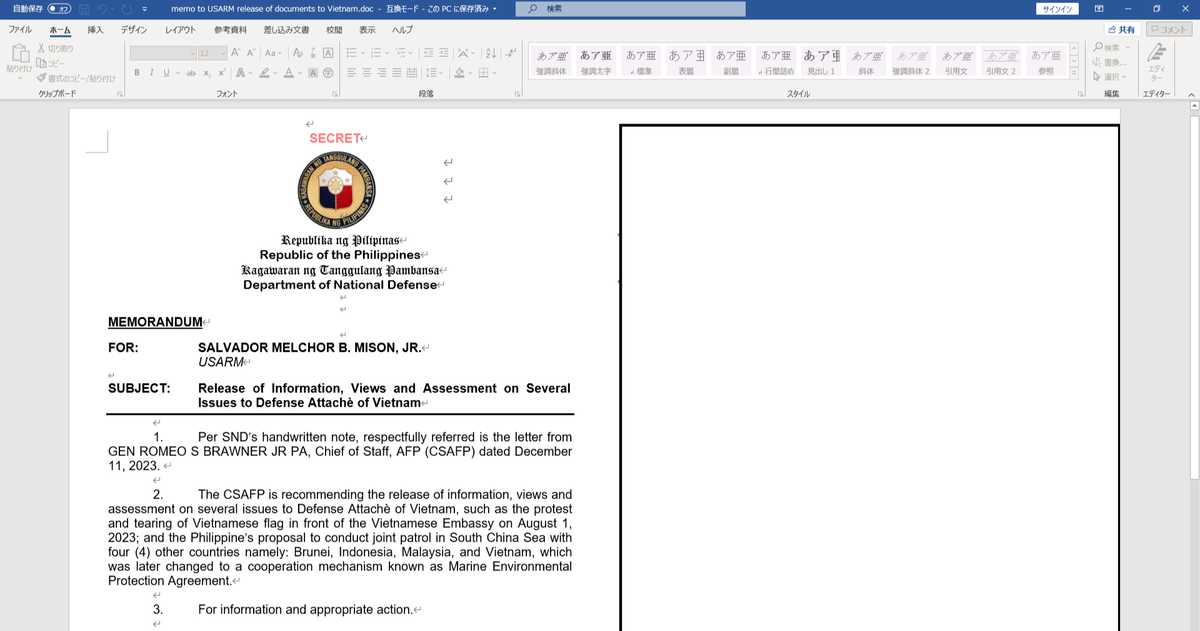
Task: Toggle italic formatting
Action: click(151, 73)
